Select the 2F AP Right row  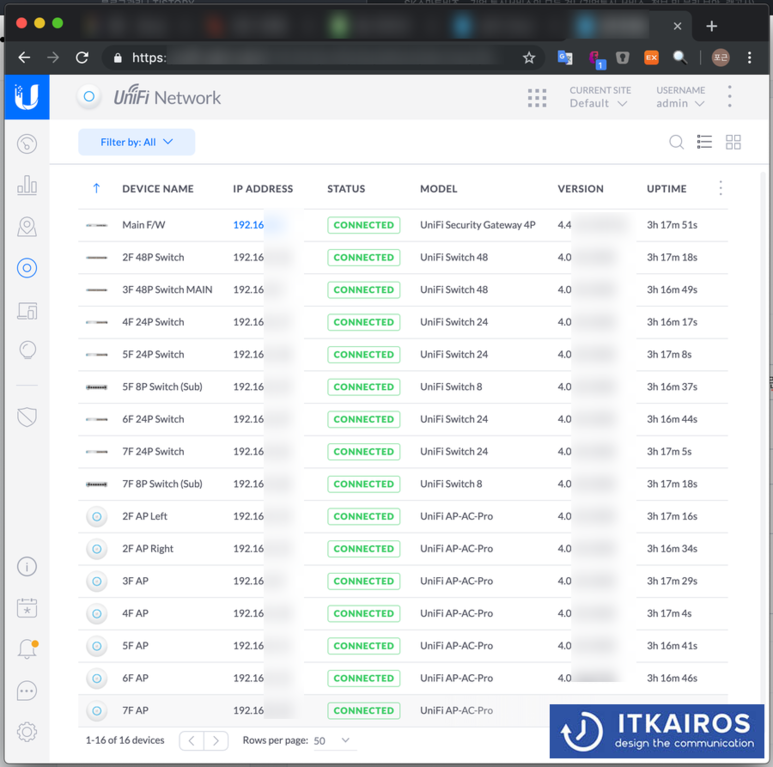[403, 549]
